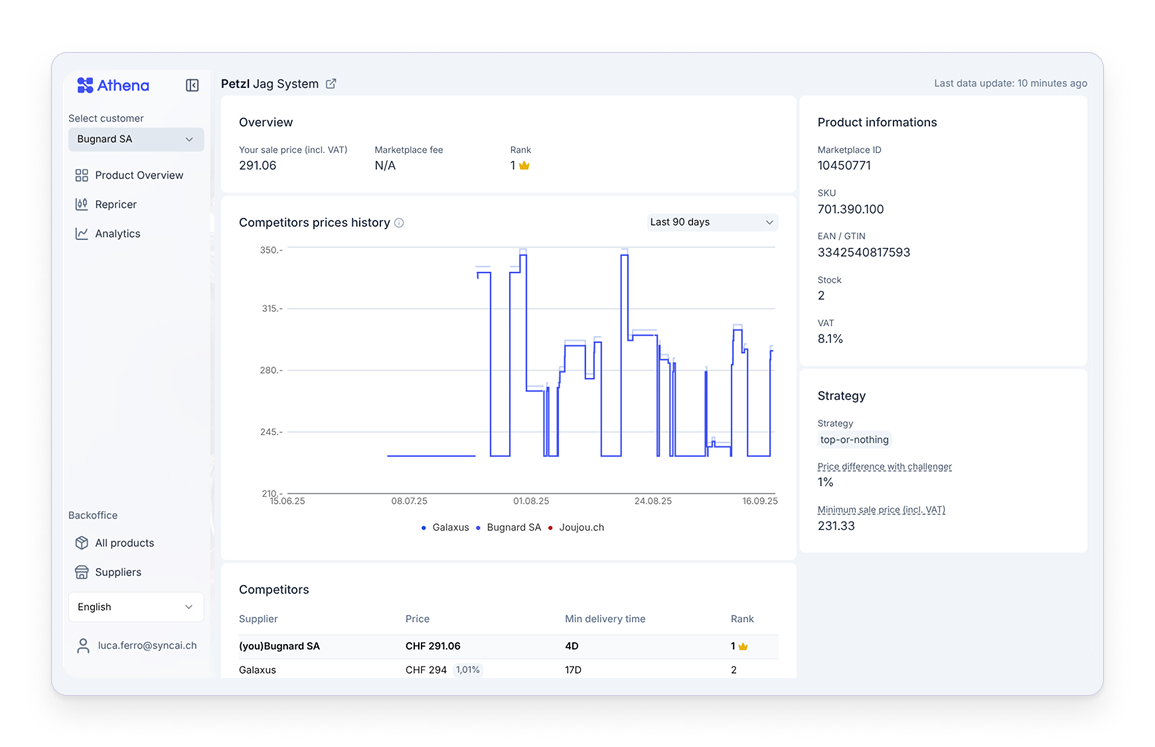Click the Rank column header in Competitors

(x=742, y=619)
